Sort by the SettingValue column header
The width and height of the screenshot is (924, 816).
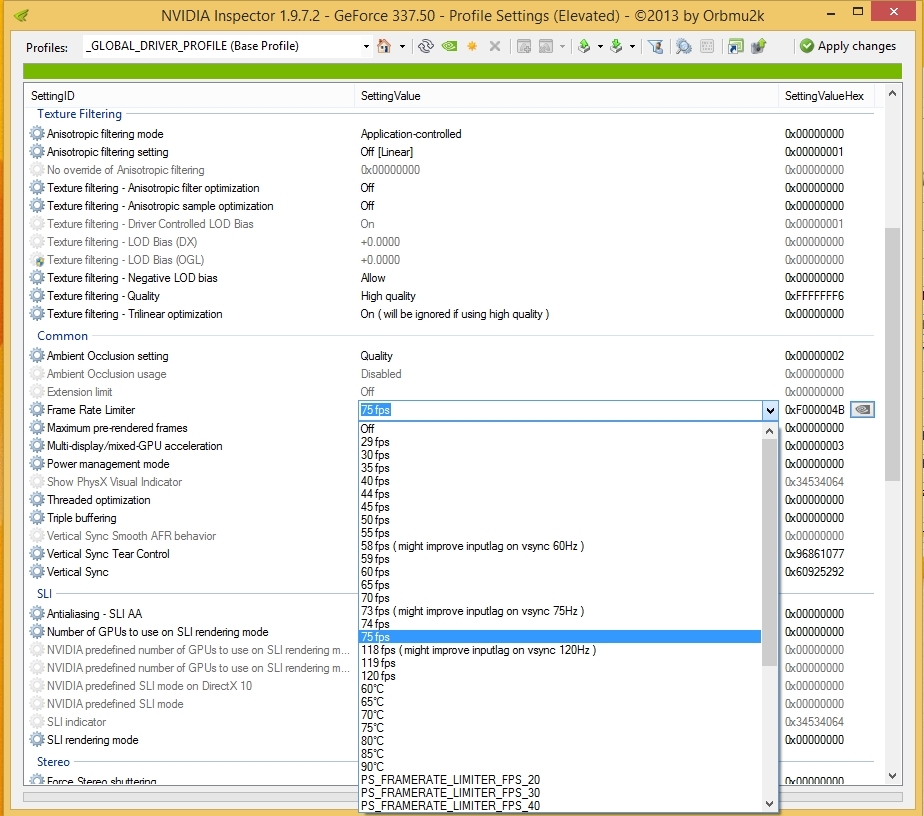[x=566, y=95]
